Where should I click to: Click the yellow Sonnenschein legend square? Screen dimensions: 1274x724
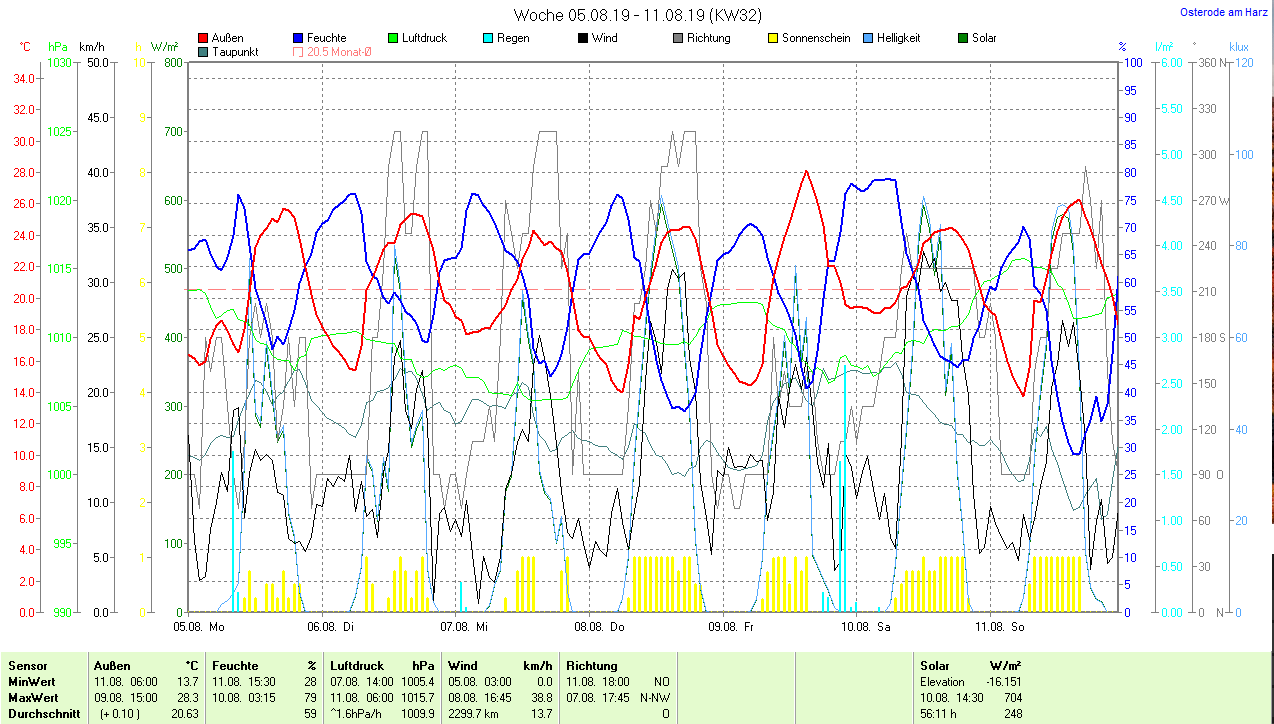tap(773, 39)
